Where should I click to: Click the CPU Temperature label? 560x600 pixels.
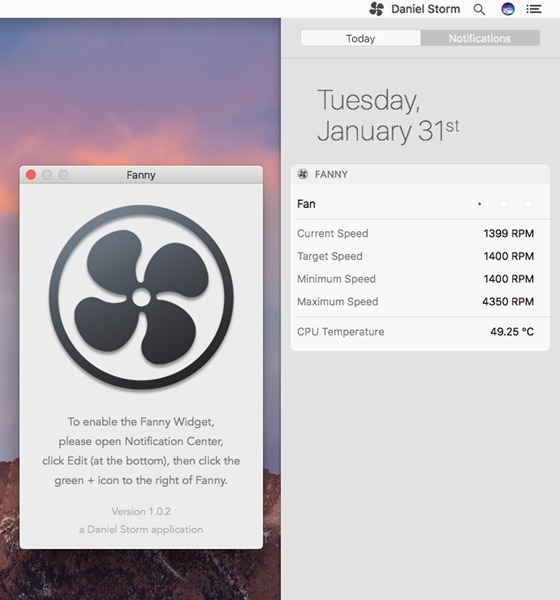click(x=341, y=332)
